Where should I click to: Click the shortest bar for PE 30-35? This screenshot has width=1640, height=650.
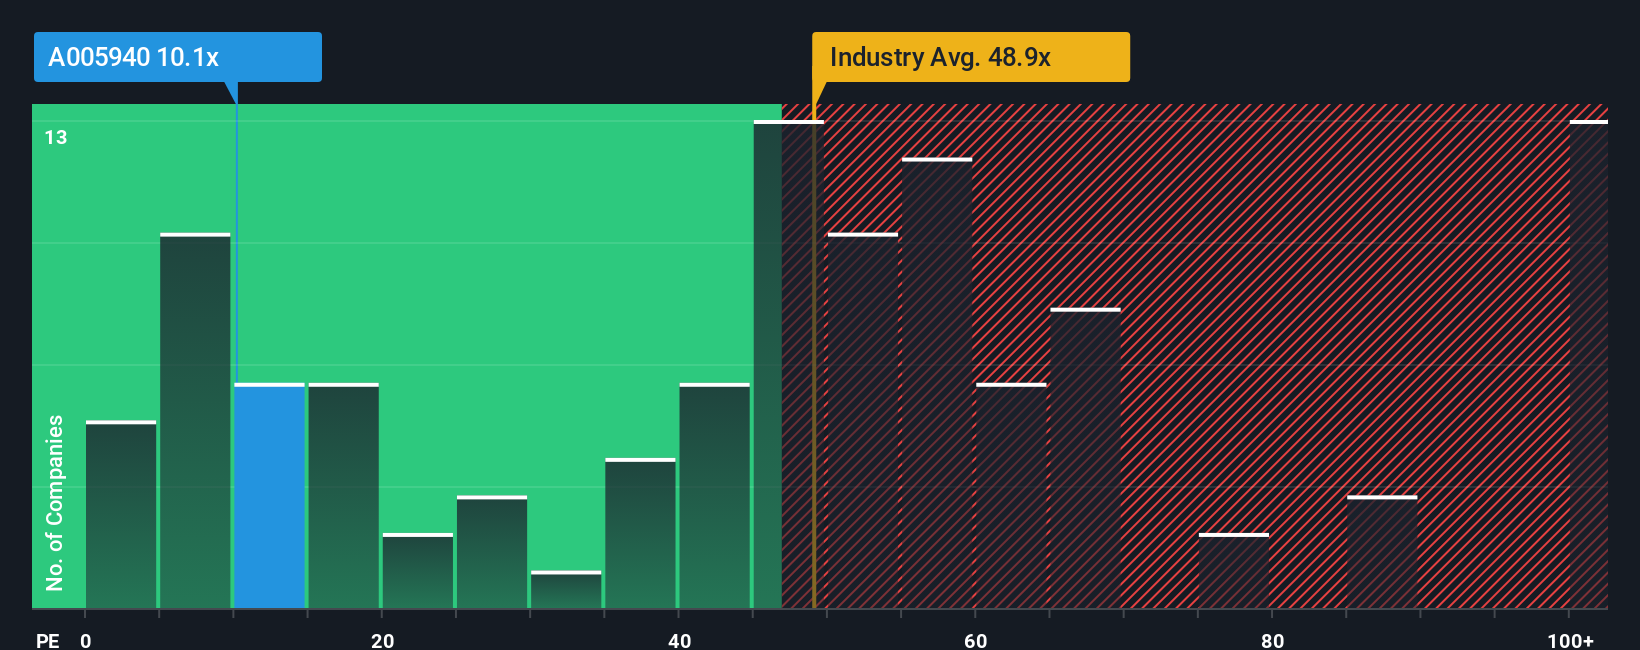(566, 590)
